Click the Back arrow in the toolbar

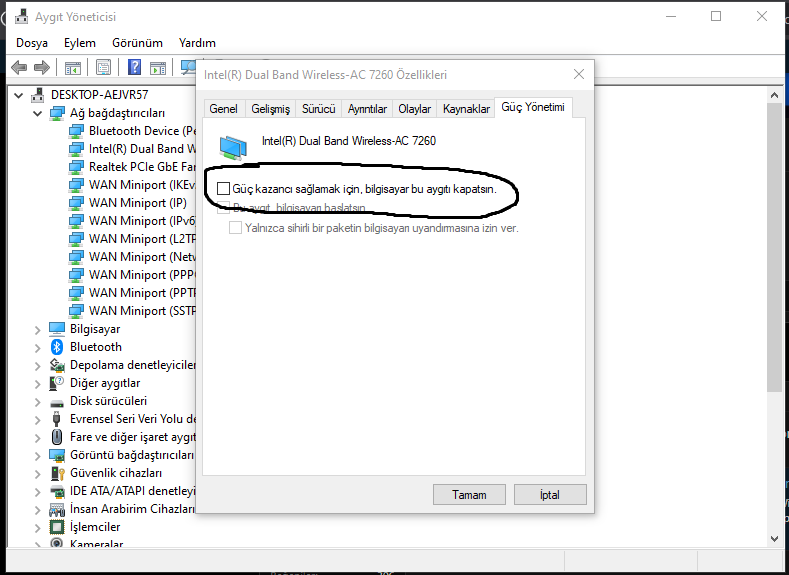[x=19, y=67]
